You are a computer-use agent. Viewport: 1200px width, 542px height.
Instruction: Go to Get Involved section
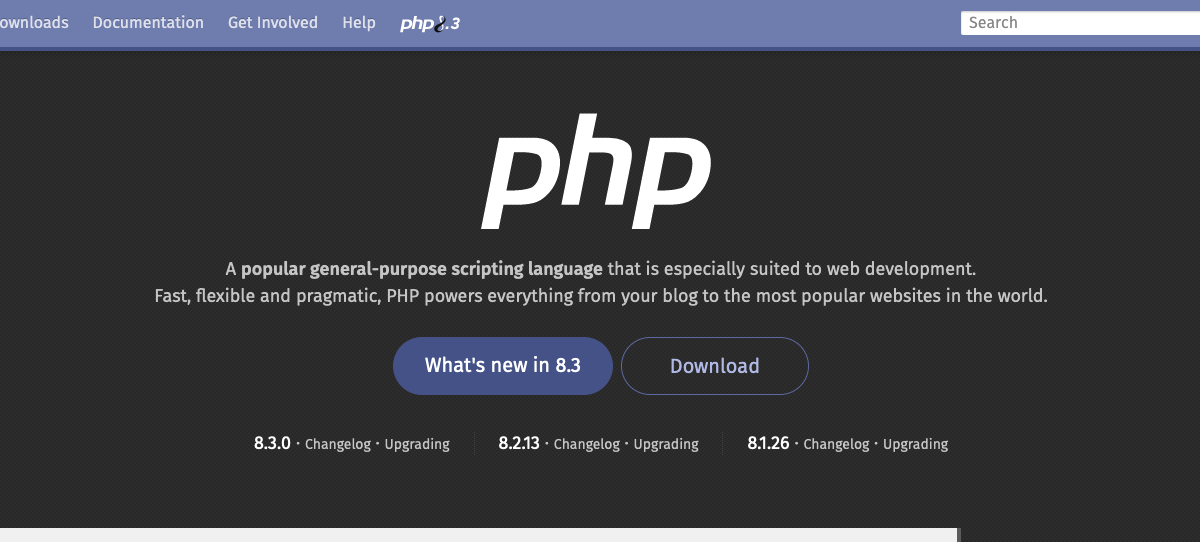(x=273, y=22)
